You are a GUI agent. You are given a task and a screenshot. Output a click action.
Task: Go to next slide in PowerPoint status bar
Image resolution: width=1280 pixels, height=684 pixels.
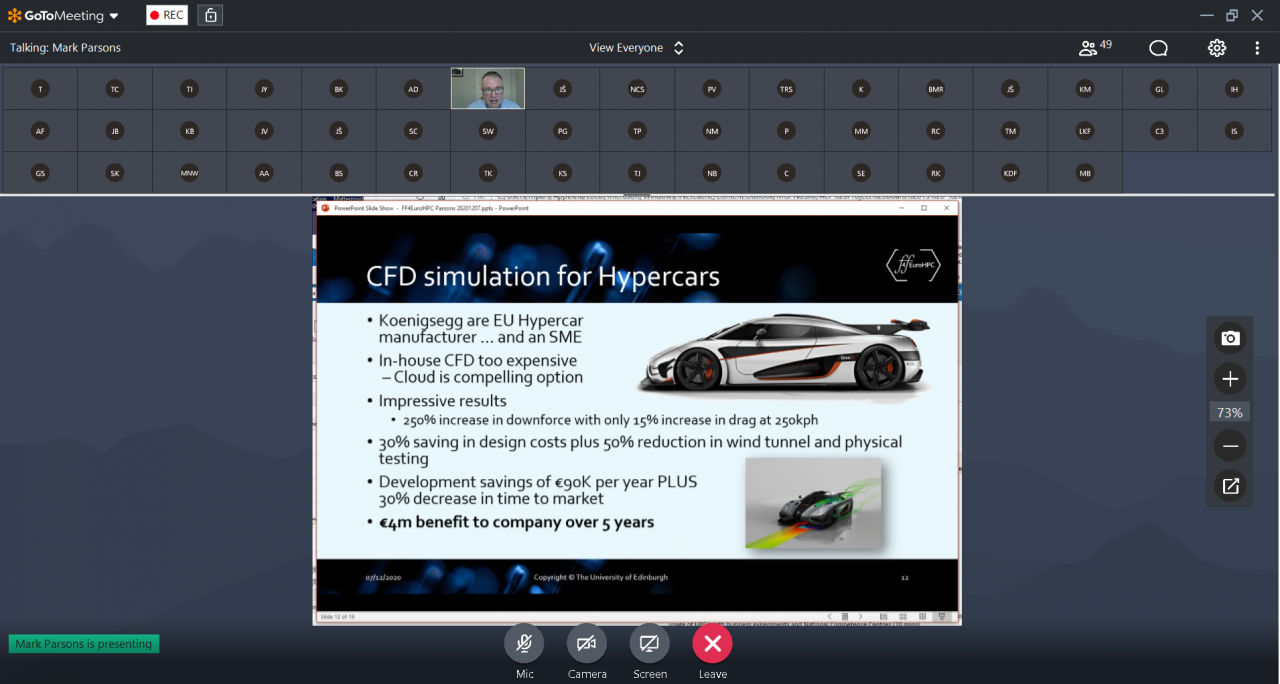pos(861,617)
